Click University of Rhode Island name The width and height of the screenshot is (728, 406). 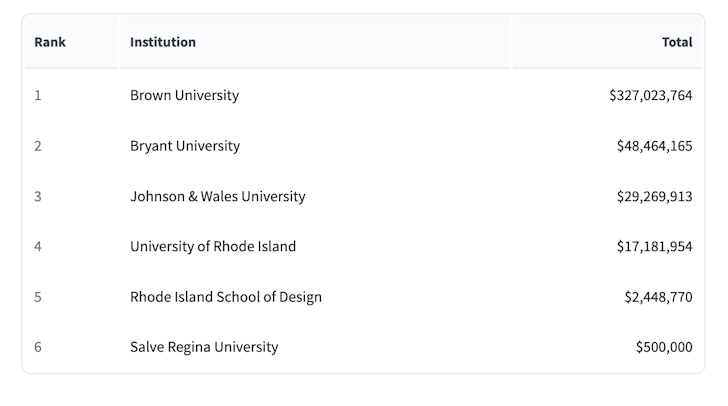[213, 247]
